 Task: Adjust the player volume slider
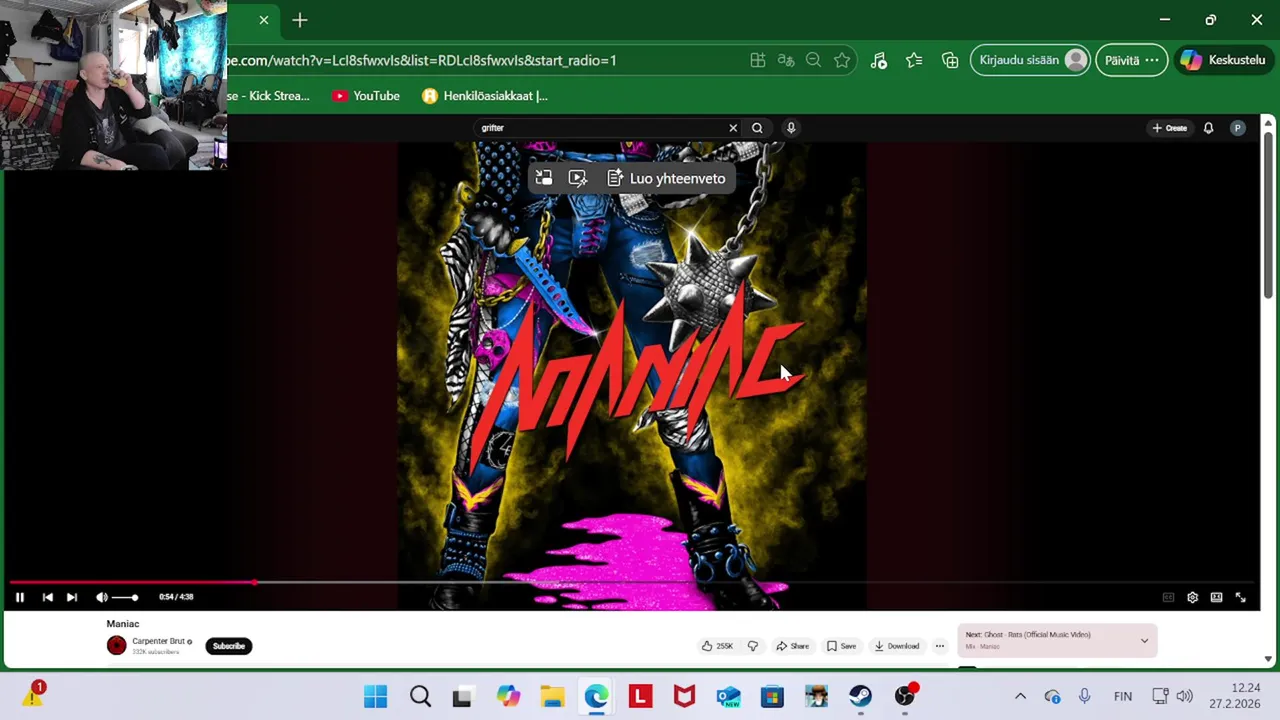click(125, 597)
